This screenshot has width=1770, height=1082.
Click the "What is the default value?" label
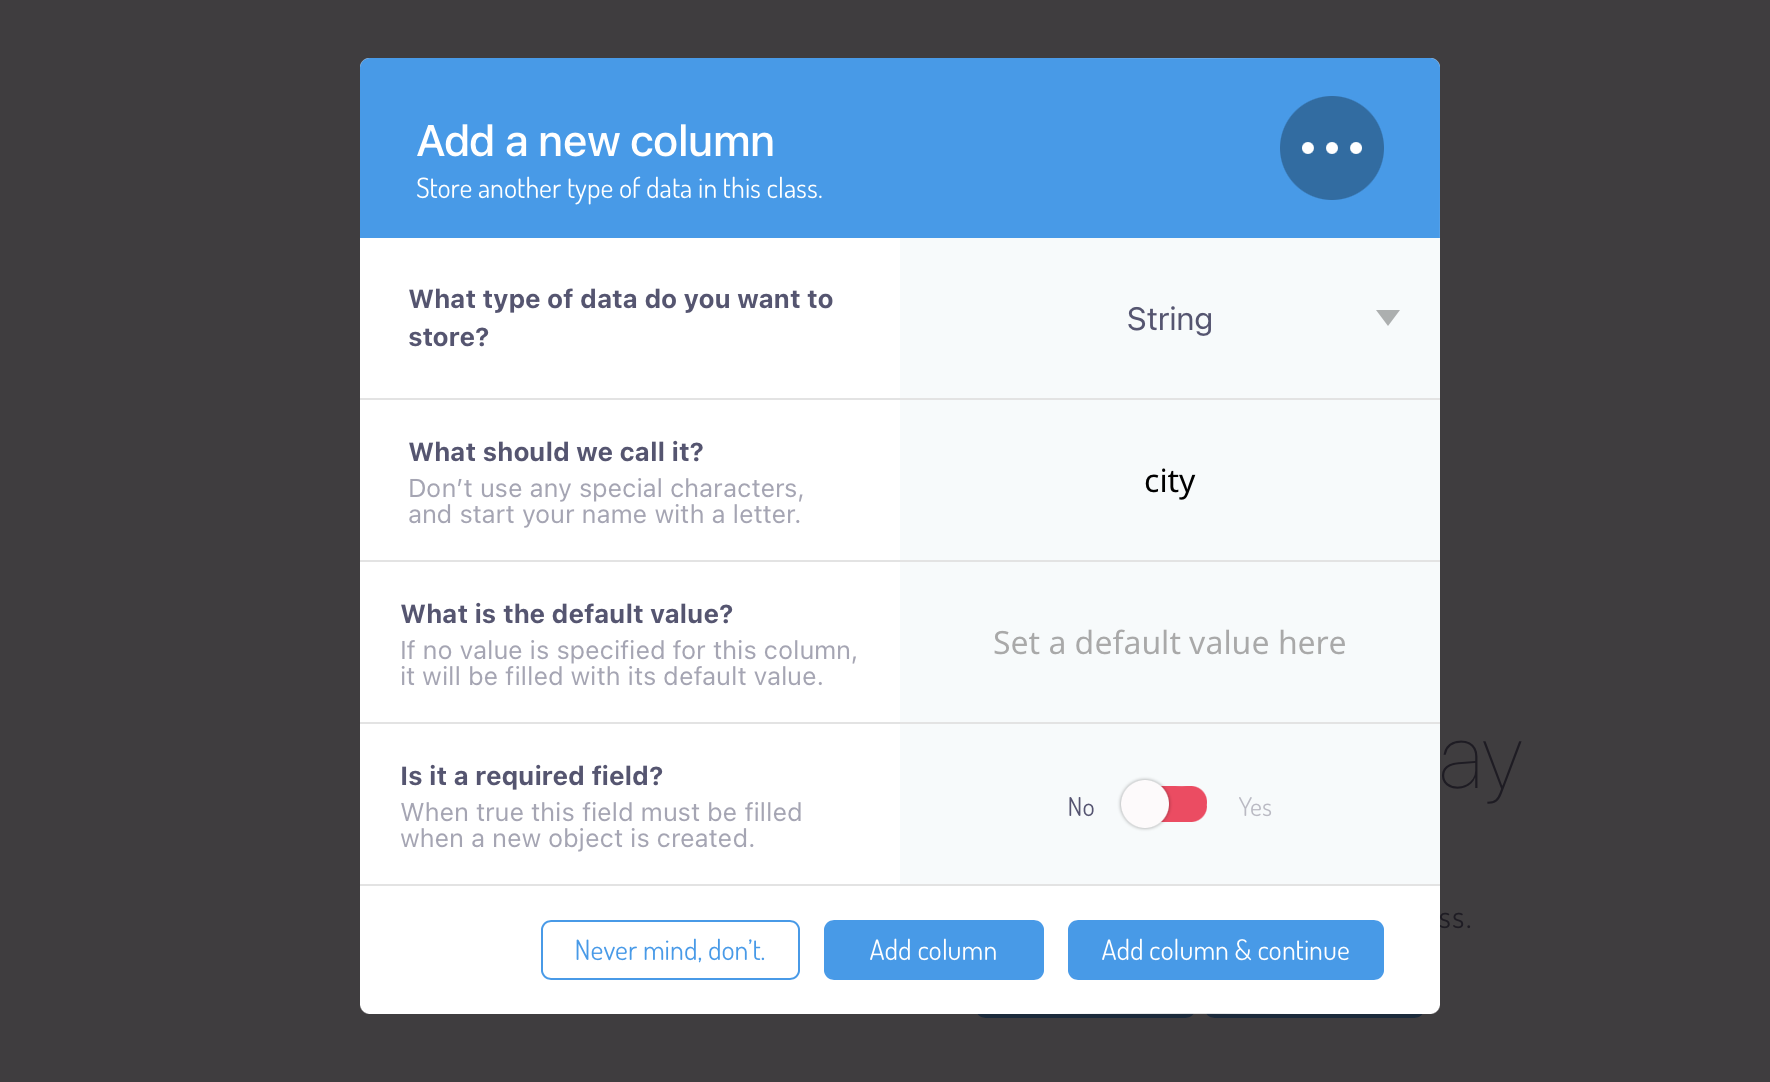pos(567,614)
